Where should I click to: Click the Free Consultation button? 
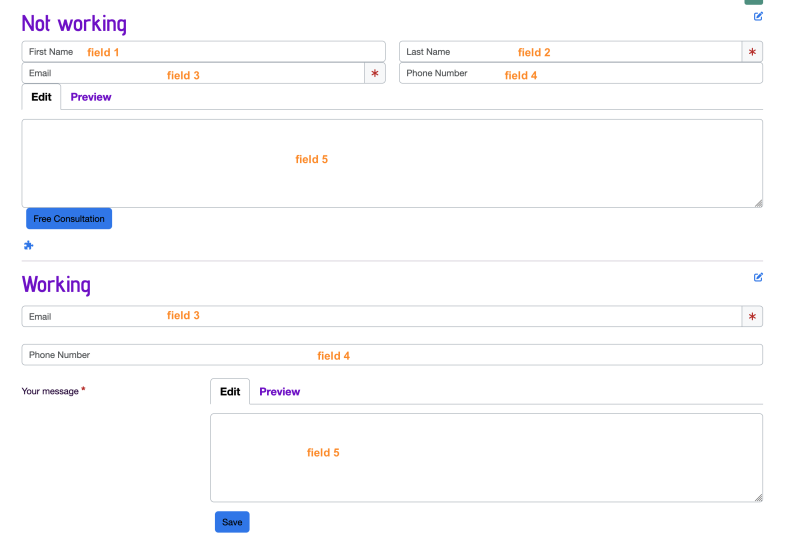69,219
